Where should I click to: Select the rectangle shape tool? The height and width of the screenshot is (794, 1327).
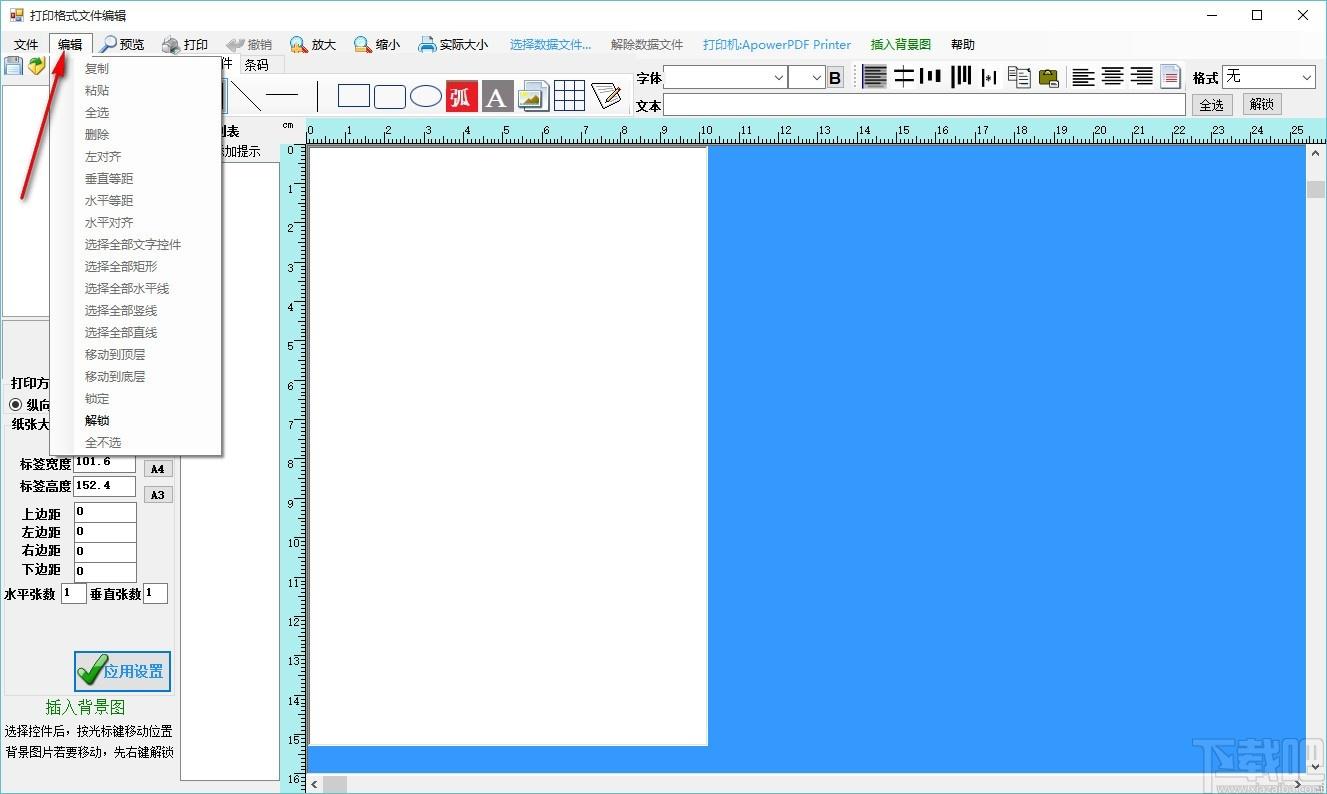tap(353, 96)
